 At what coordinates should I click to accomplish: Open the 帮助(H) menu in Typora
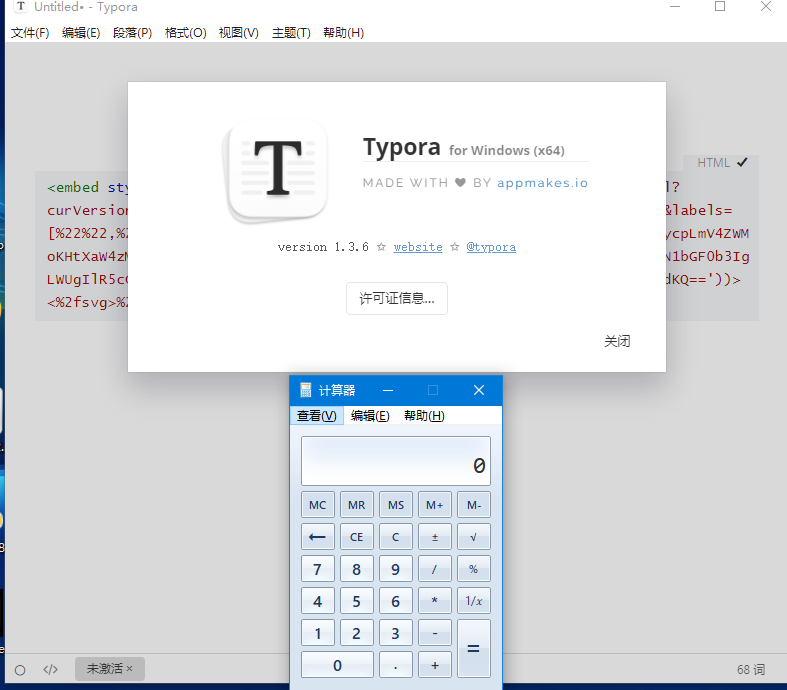pyautogui.click(x=343, y=33)
